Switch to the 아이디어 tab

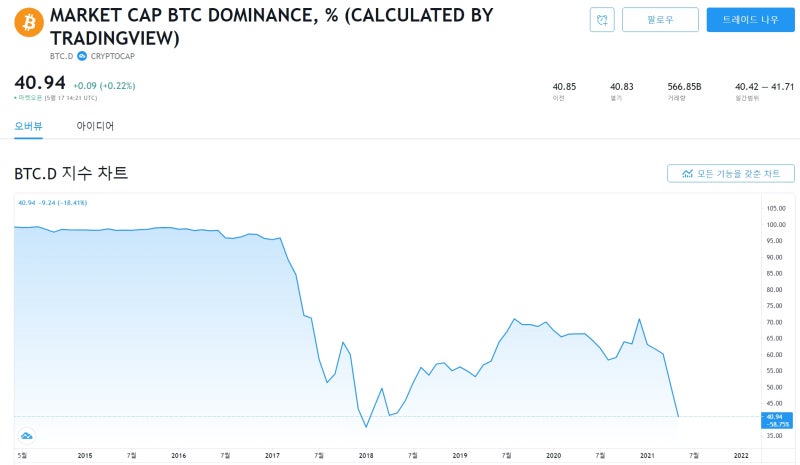tap(95, 126)
